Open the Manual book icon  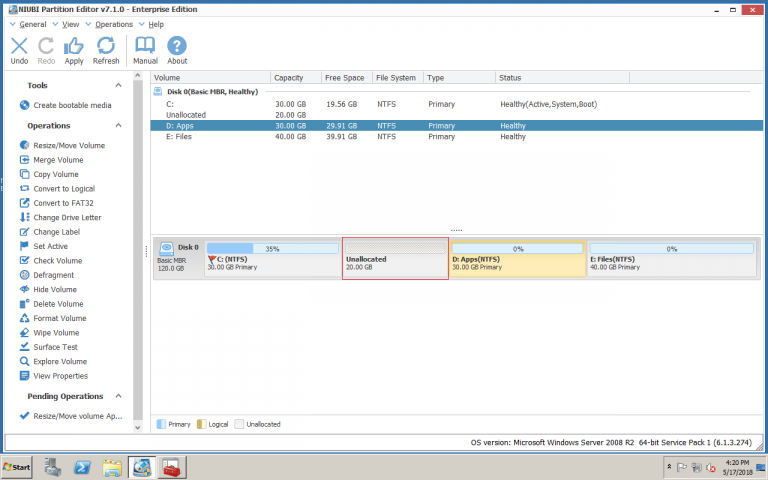coord(145,50)
